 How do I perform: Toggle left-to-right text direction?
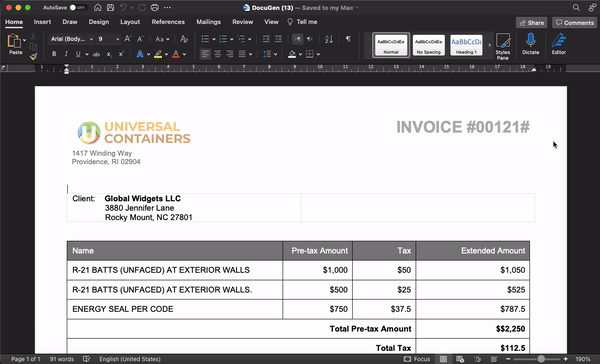tap(297, 39)
